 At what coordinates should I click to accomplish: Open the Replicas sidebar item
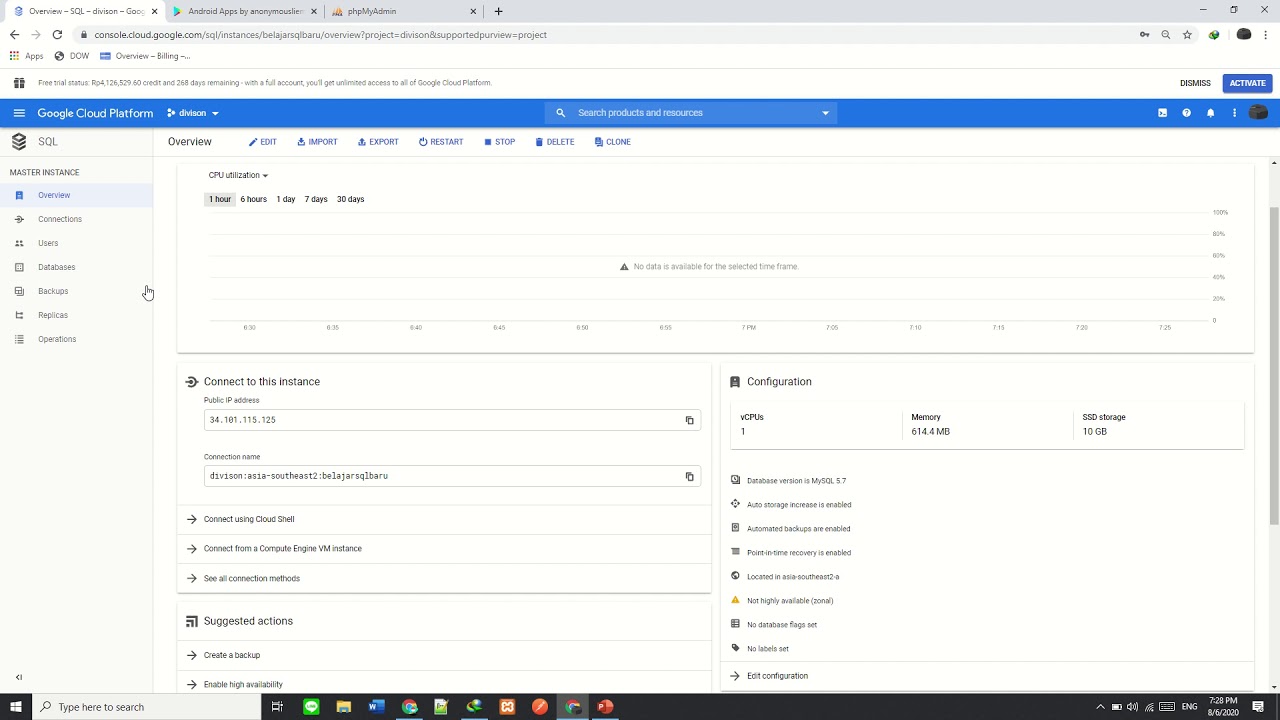pyautogui.click(x=76, y=315)
